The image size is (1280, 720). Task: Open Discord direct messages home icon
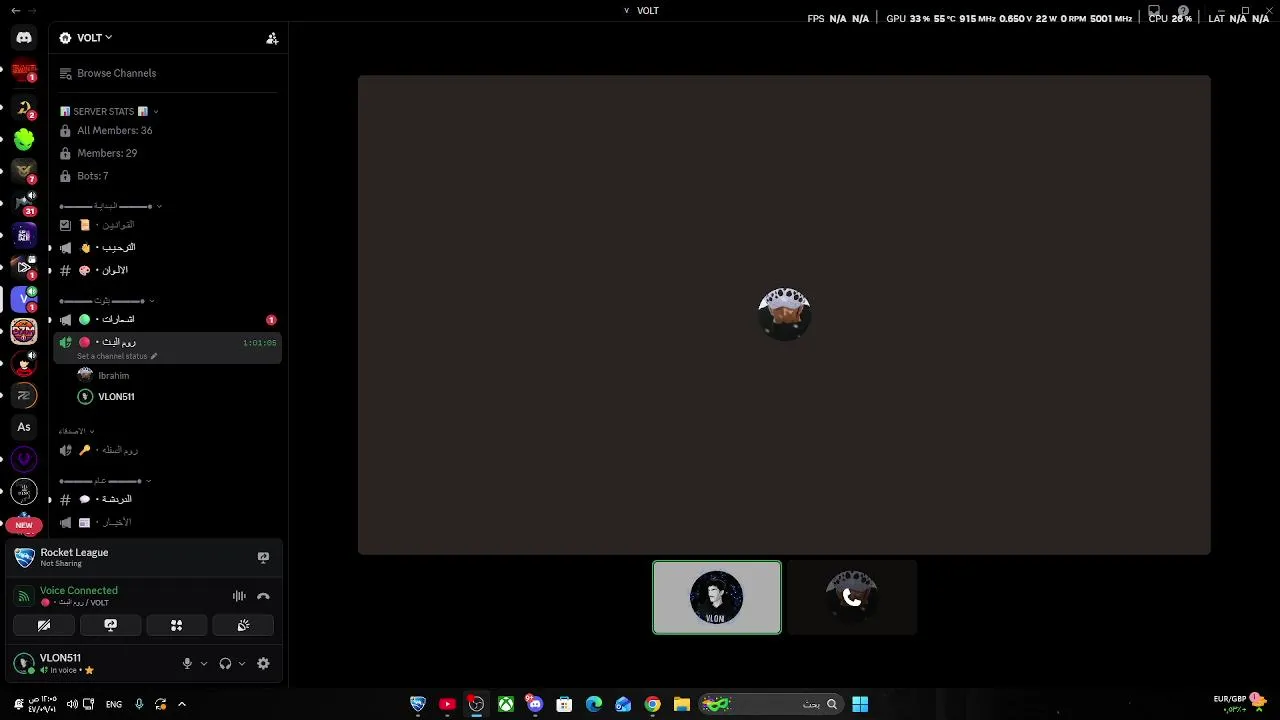24,38
